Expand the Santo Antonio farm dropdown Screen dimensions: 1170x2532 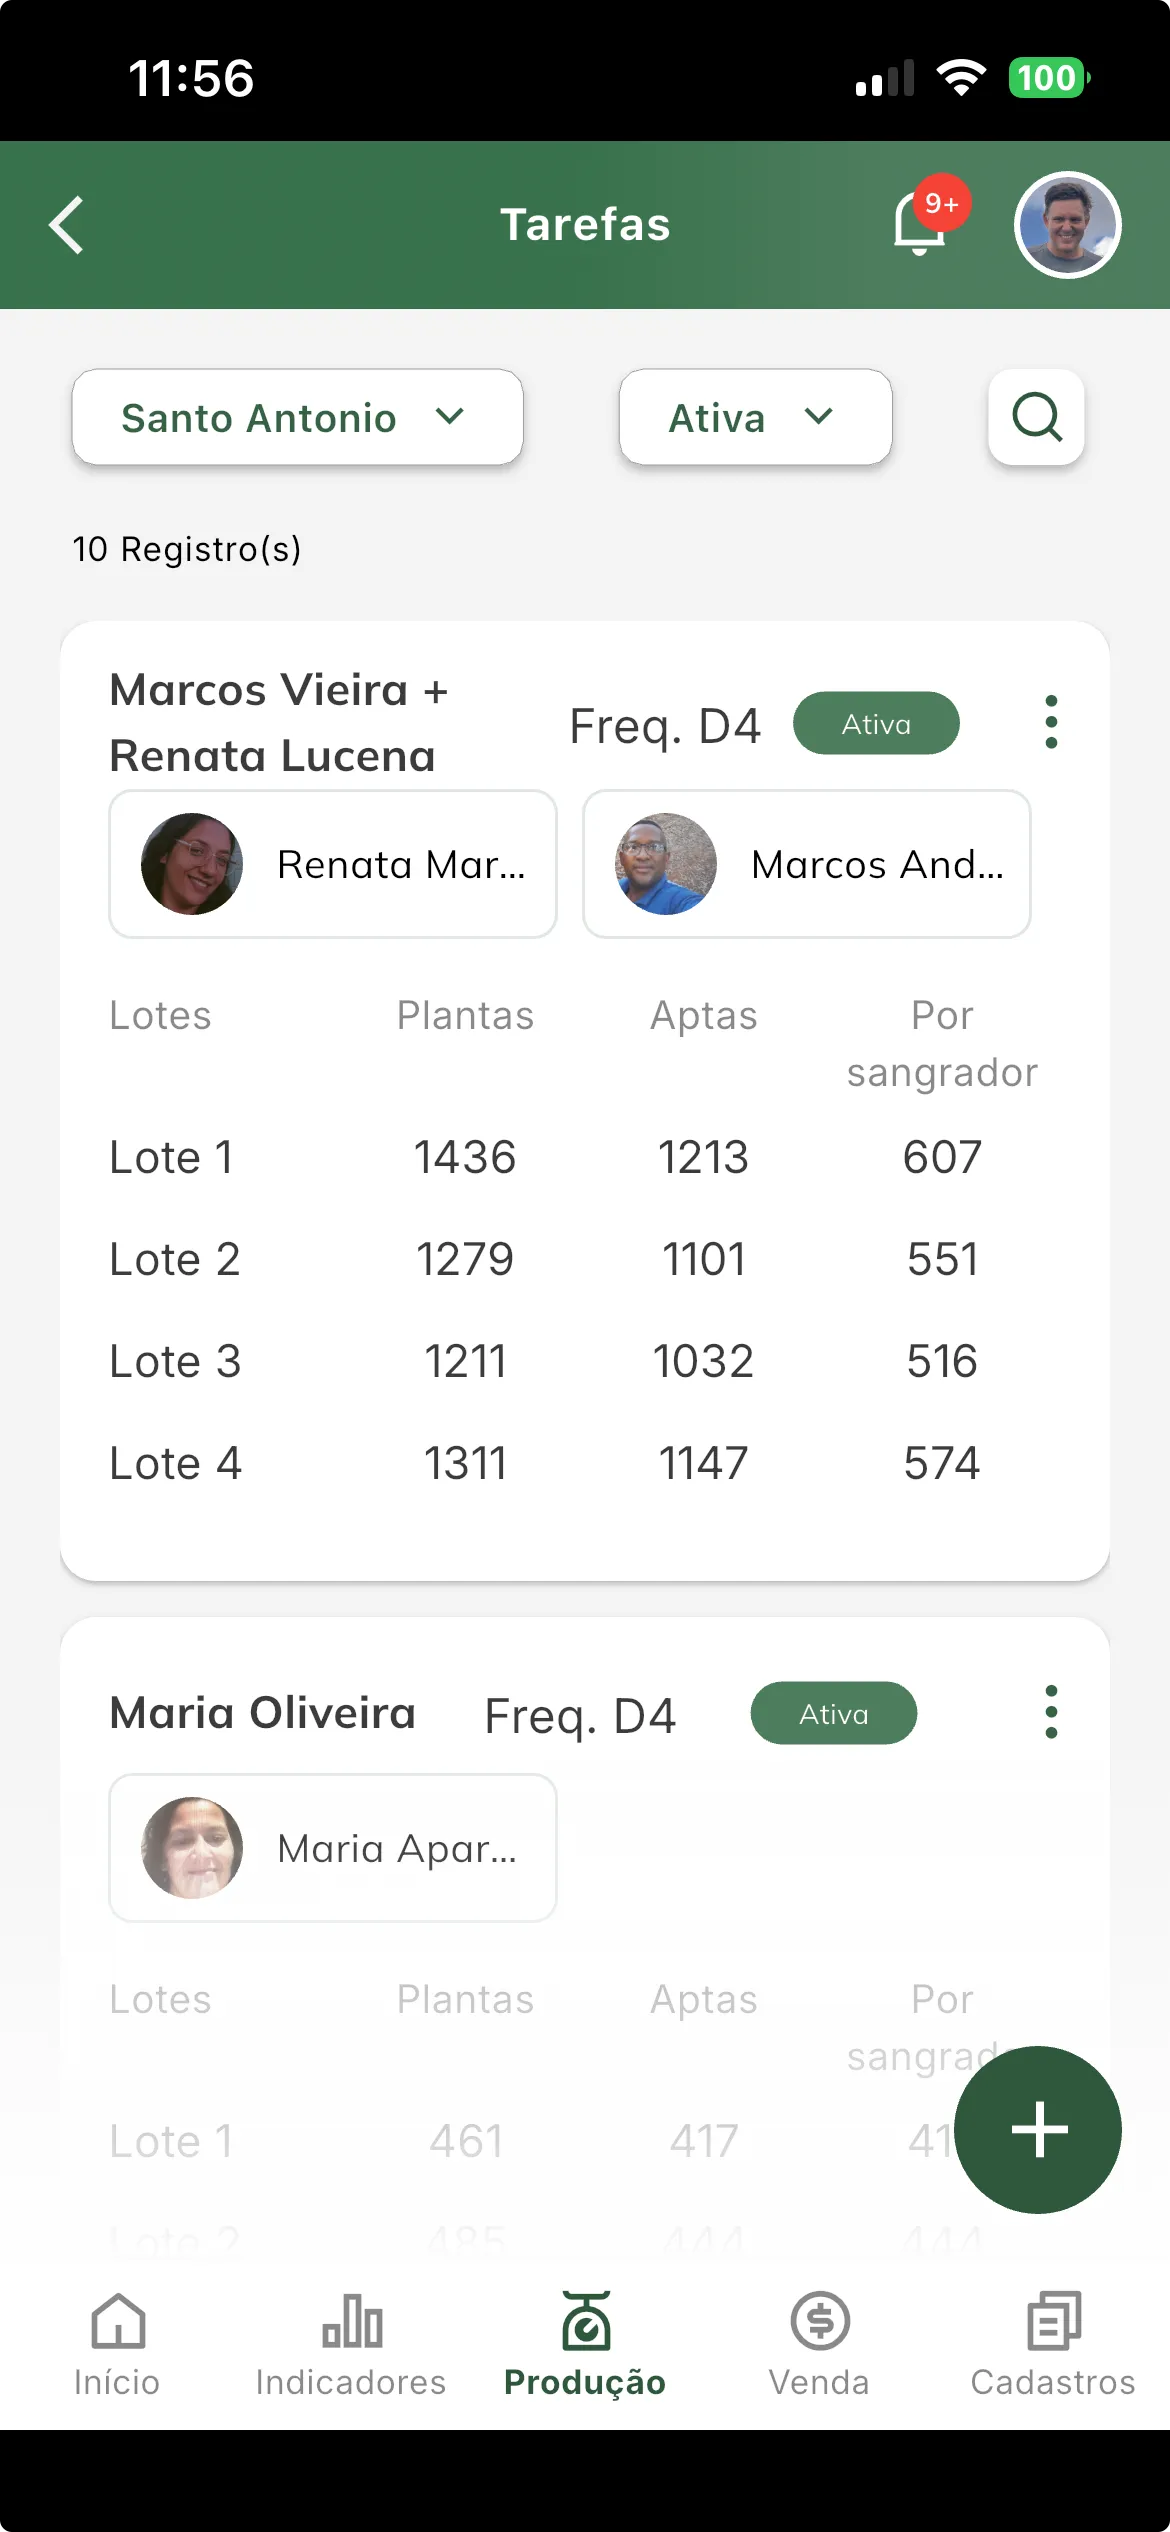click(x=297, y=417)
